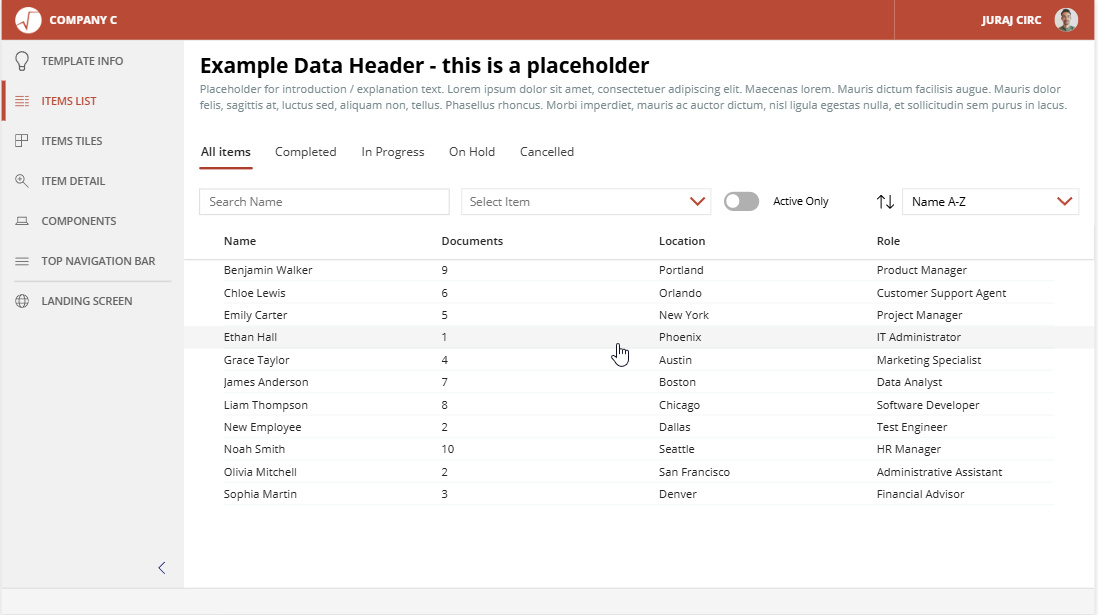Click the Items List sidebar icon
Viewport: 1098px width, 615px height.
pyautogui.click(x=22, y=101)
